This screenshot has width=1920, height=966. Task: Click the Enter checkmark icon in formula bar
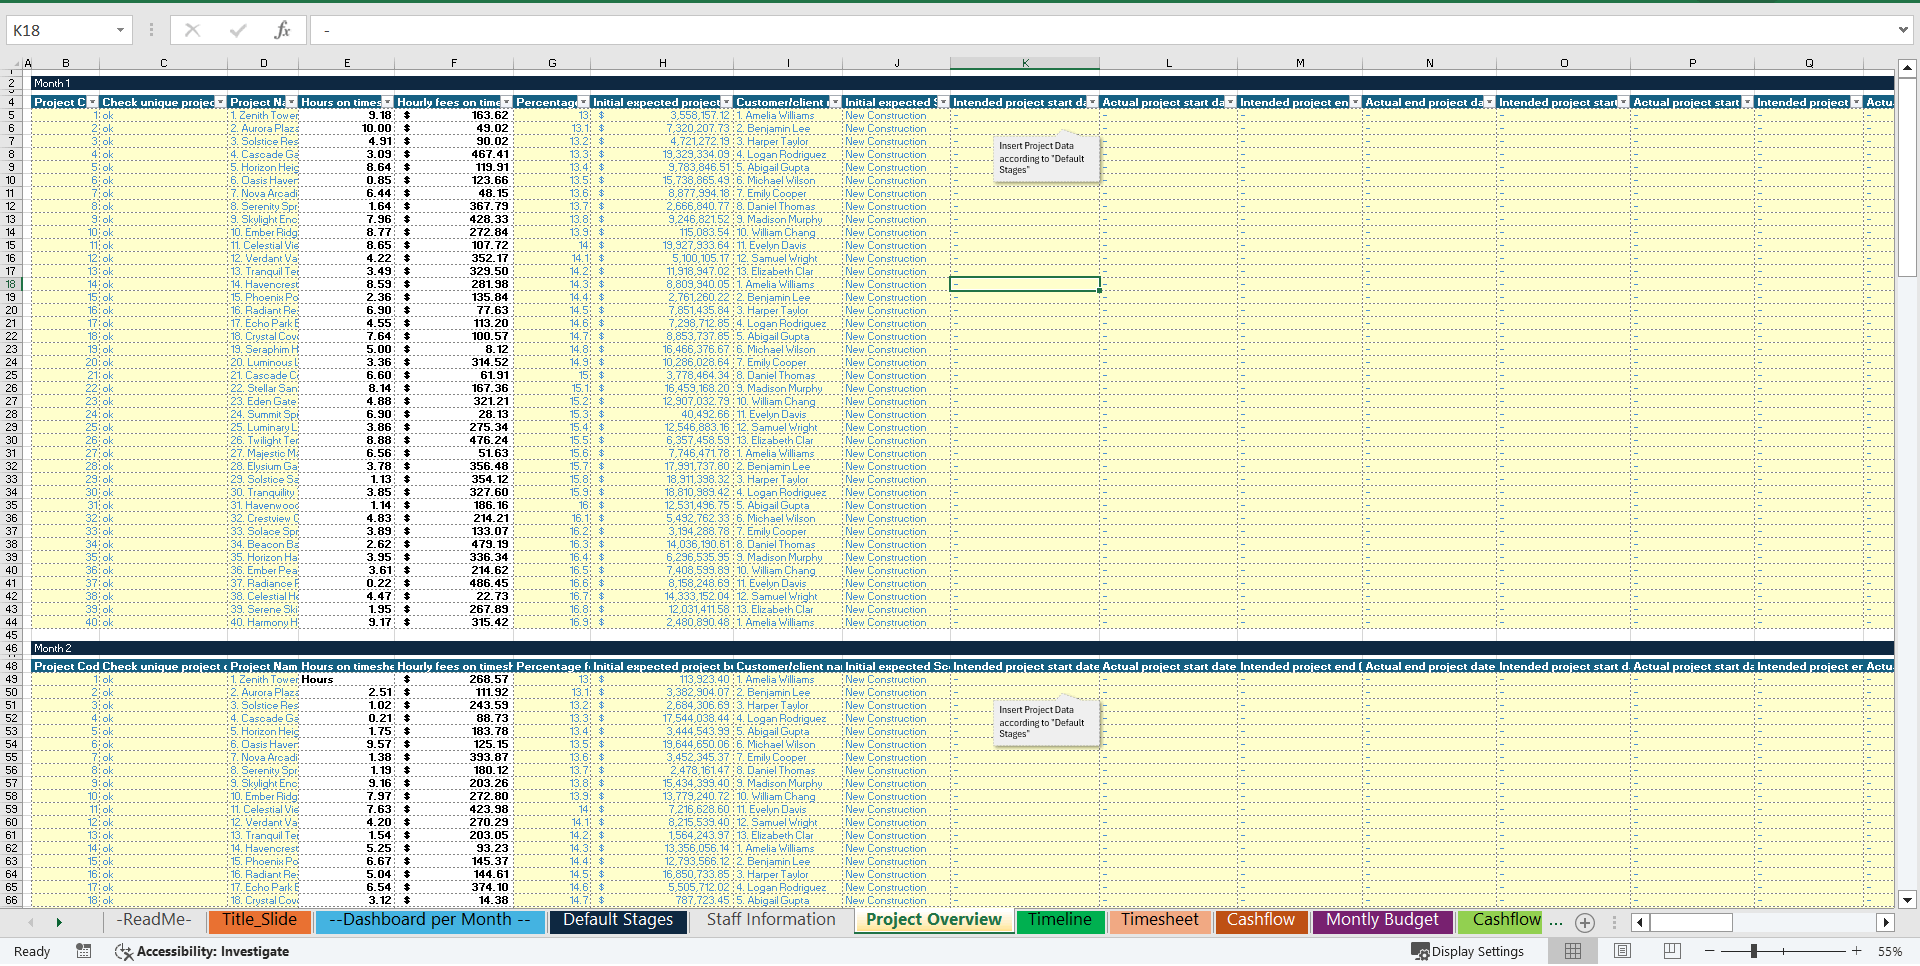[x=238, y=30]
